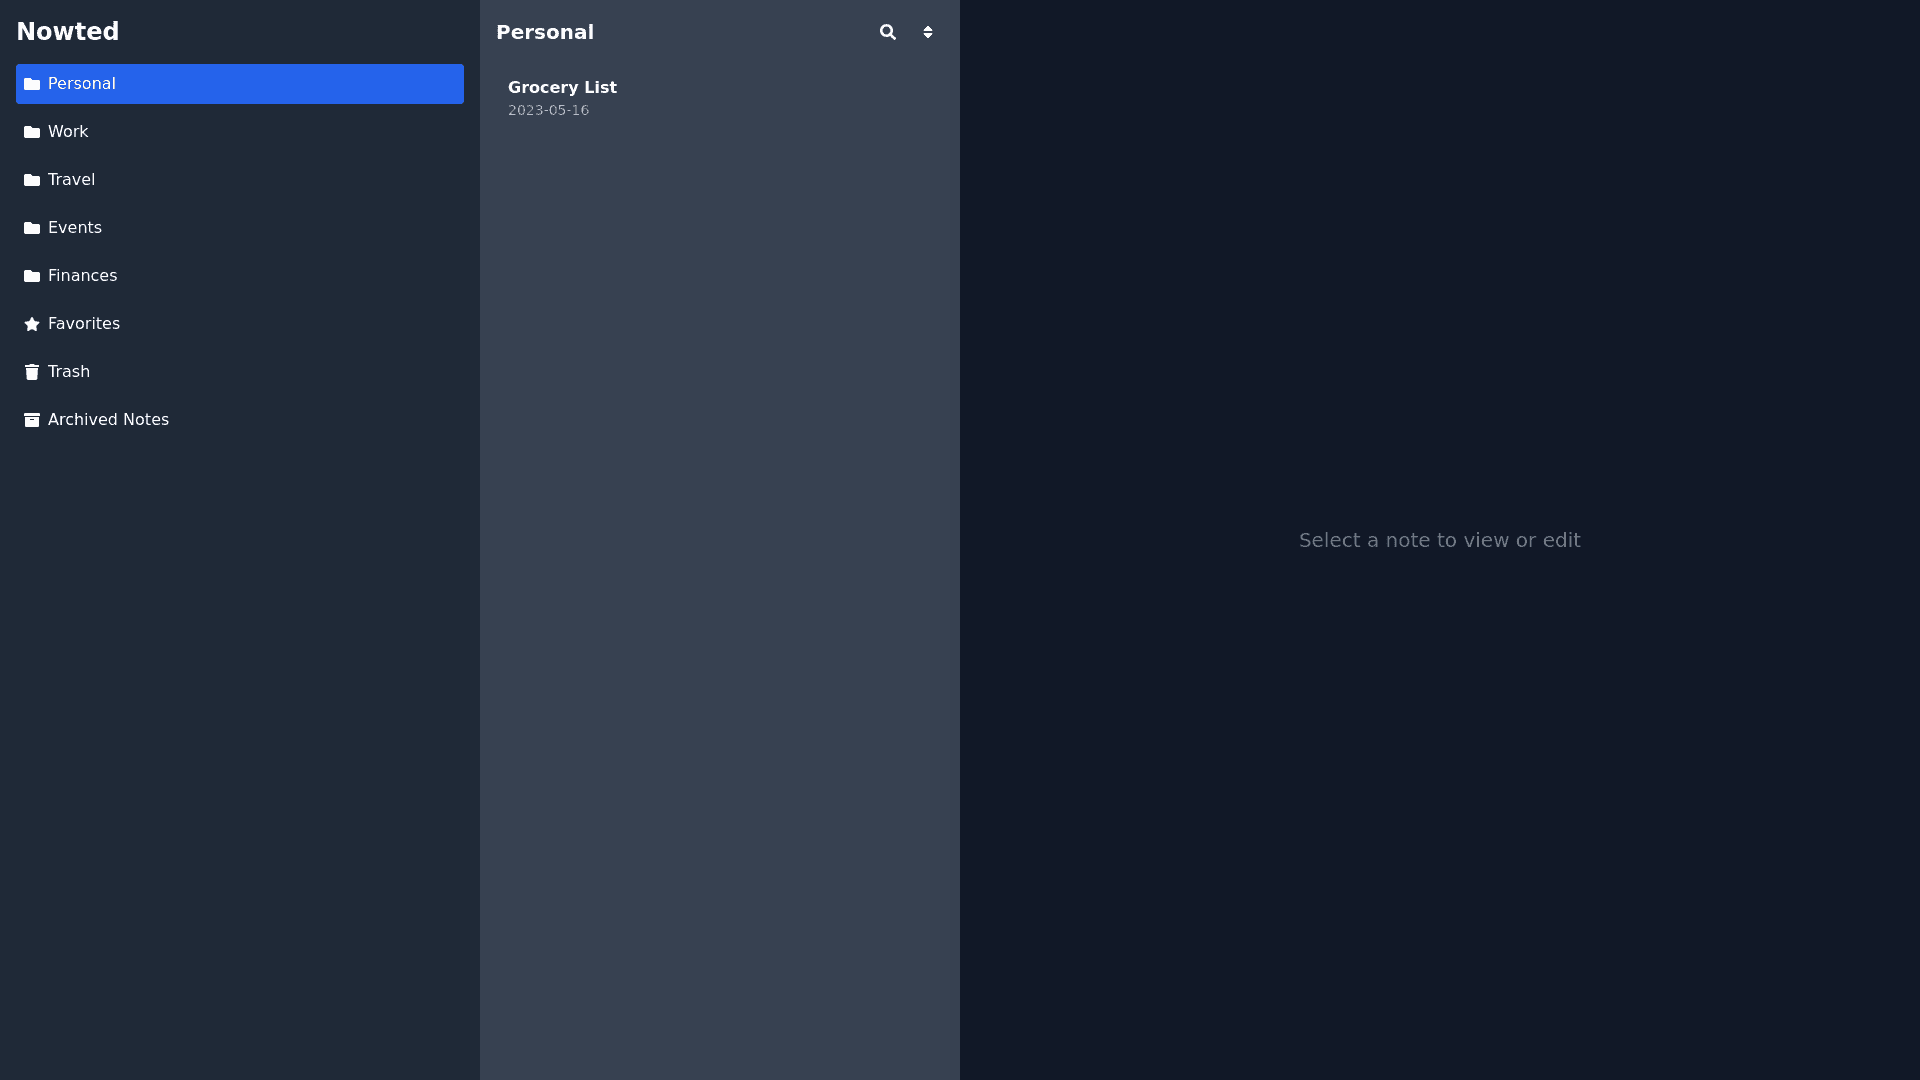Click the Favorites star icon
Image resolution: width=1920 pixels, height=1080 pixels.
(32, 324)
